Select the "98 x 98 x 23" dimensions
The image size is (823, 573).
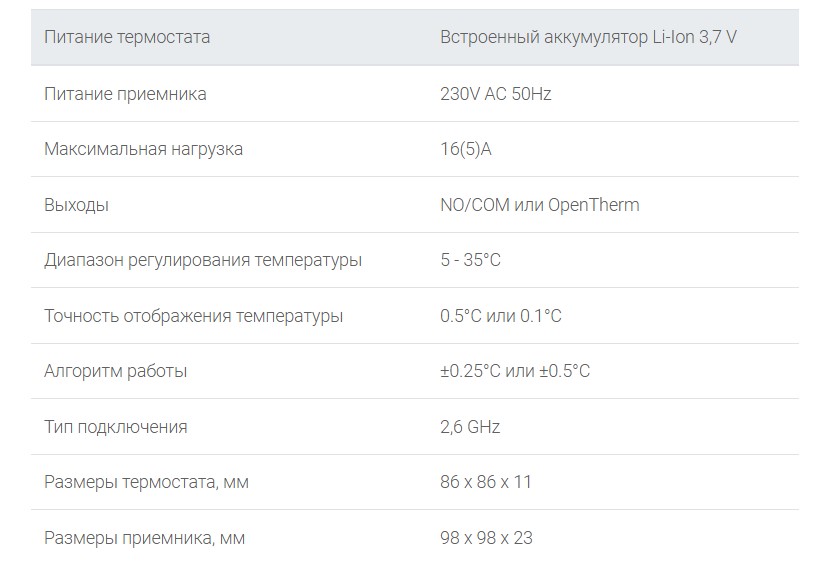pyautogui.click(x=486, y=538)
